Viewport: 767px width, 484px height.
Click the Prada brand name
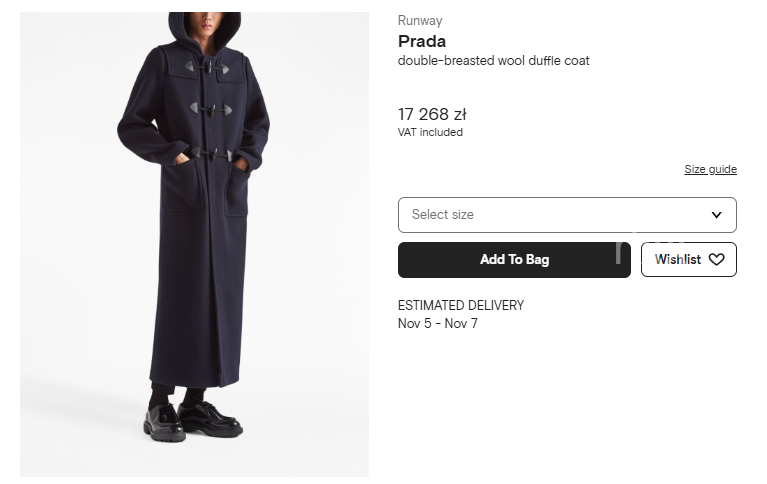422,41
